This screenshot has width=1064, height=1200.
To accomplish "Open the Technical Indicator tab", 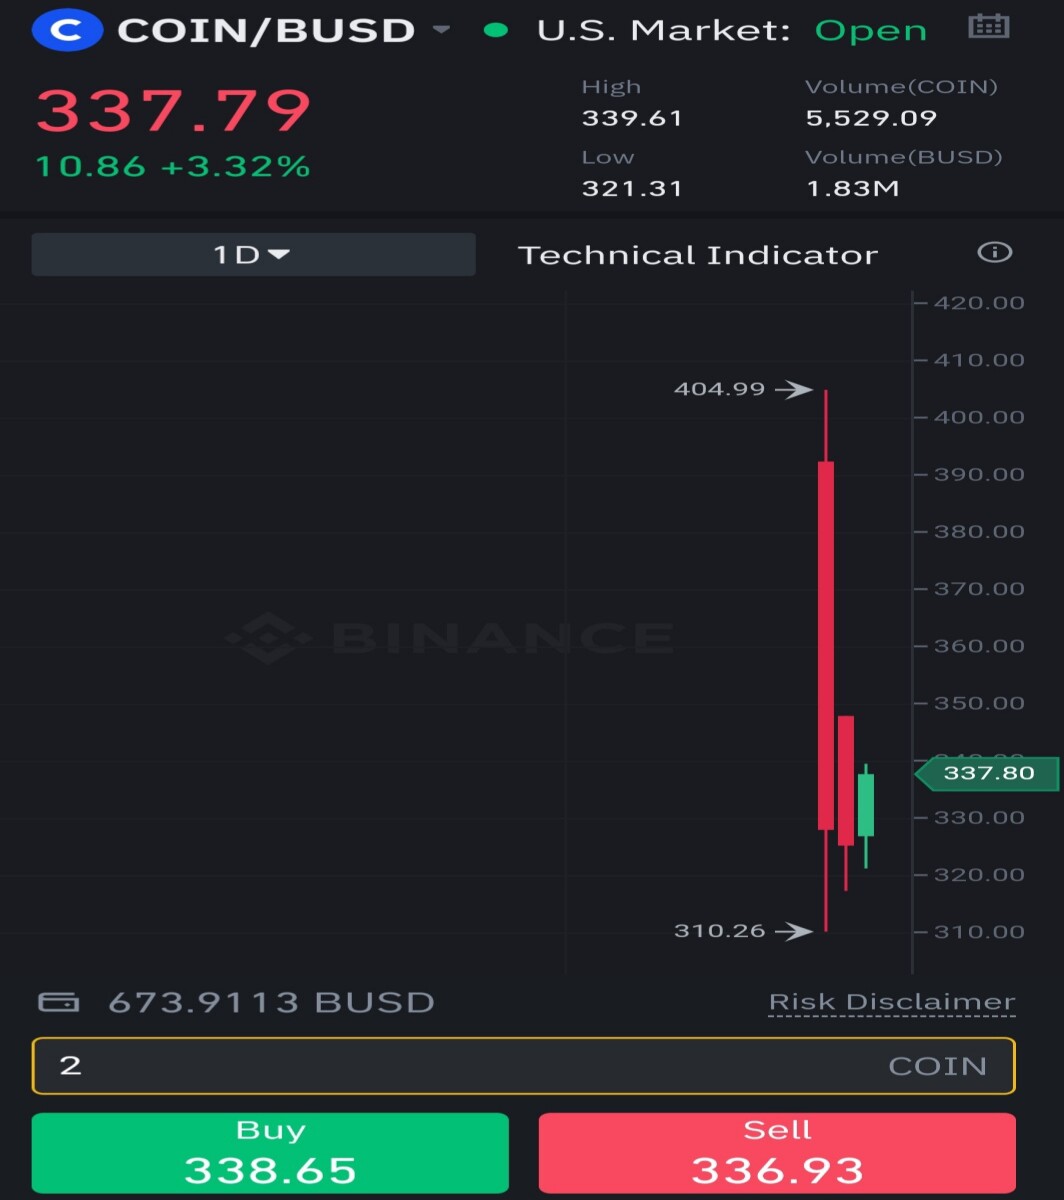I will (698, 255).
